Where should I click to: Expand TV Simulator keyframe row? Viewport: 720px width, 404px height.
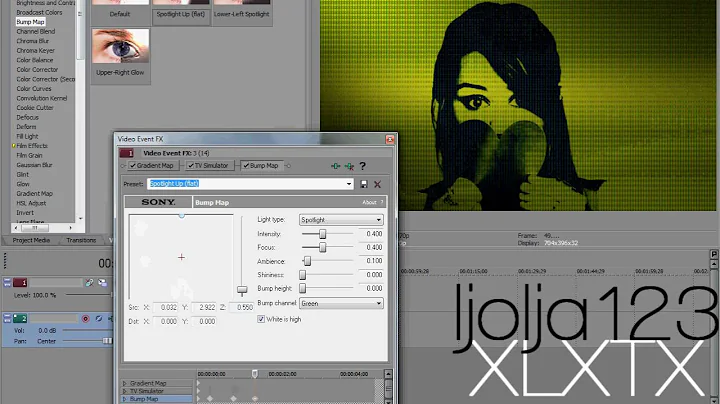click(x=124, y=391)
